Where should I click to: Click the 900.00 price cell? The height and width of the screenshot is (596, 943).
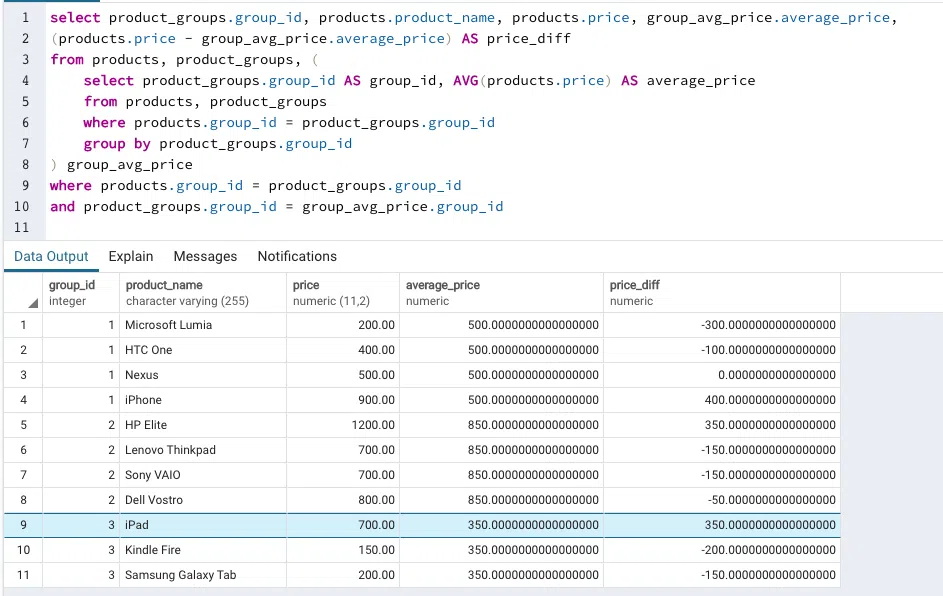pyautogui.click(x=343, y=400)
